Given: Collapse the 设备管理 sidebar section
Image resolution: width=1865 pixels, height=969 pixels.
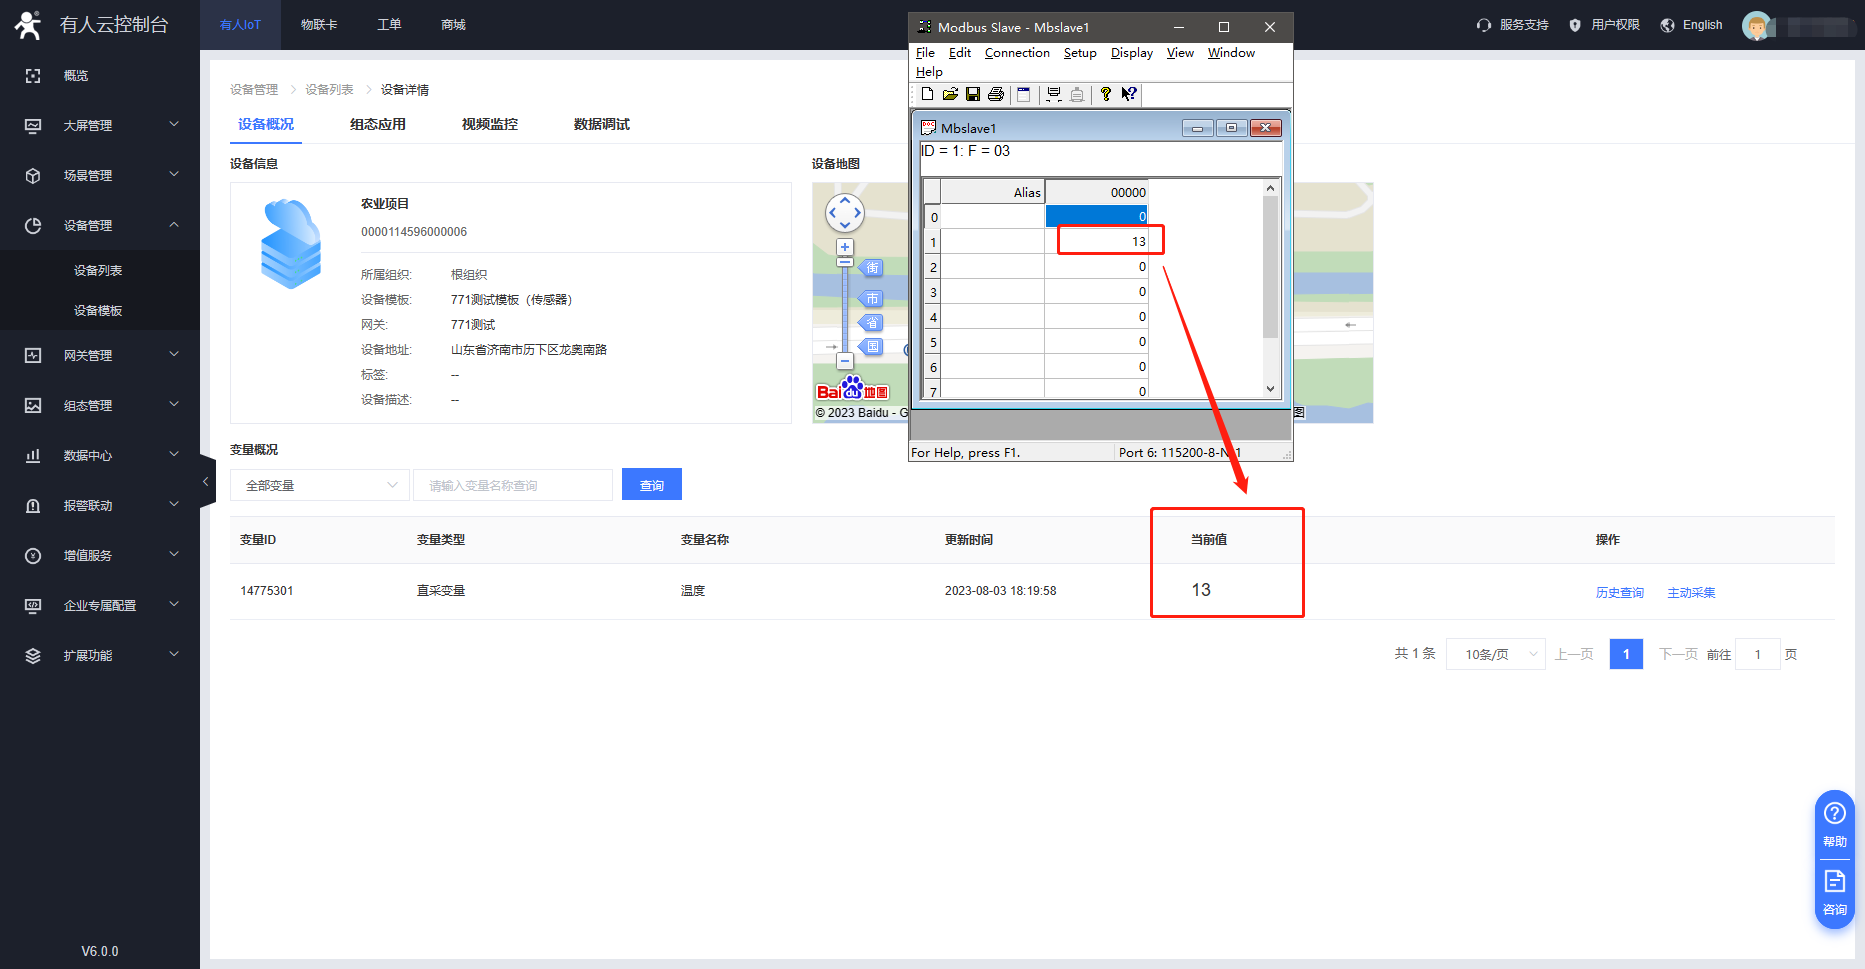Looking at the screenshot, I should [100, 225].
